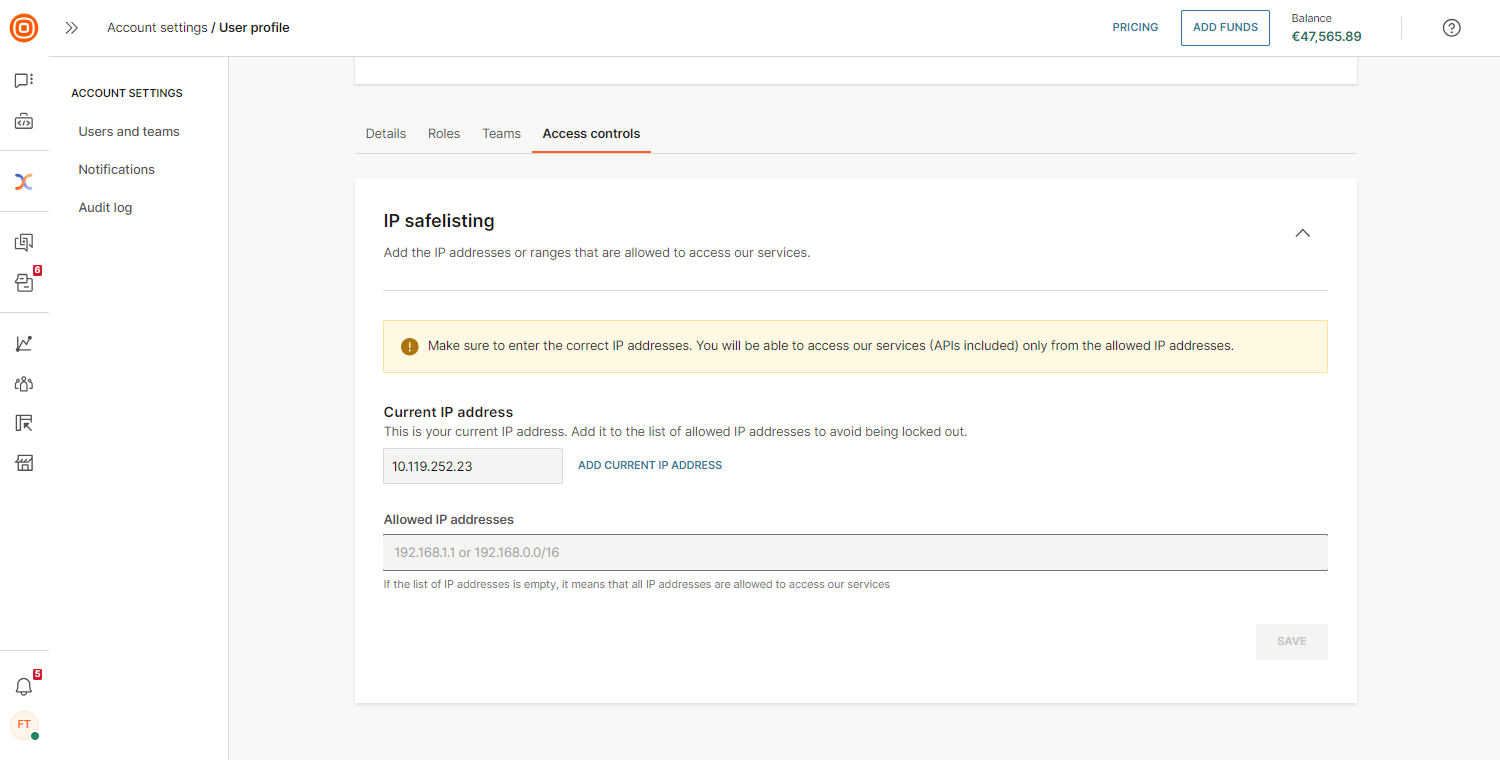Image resolution: width=1500 pixels, height=760 pixels.
Task: Open the chat bubble icon in sidebar
Action: (x=24, y=80)
